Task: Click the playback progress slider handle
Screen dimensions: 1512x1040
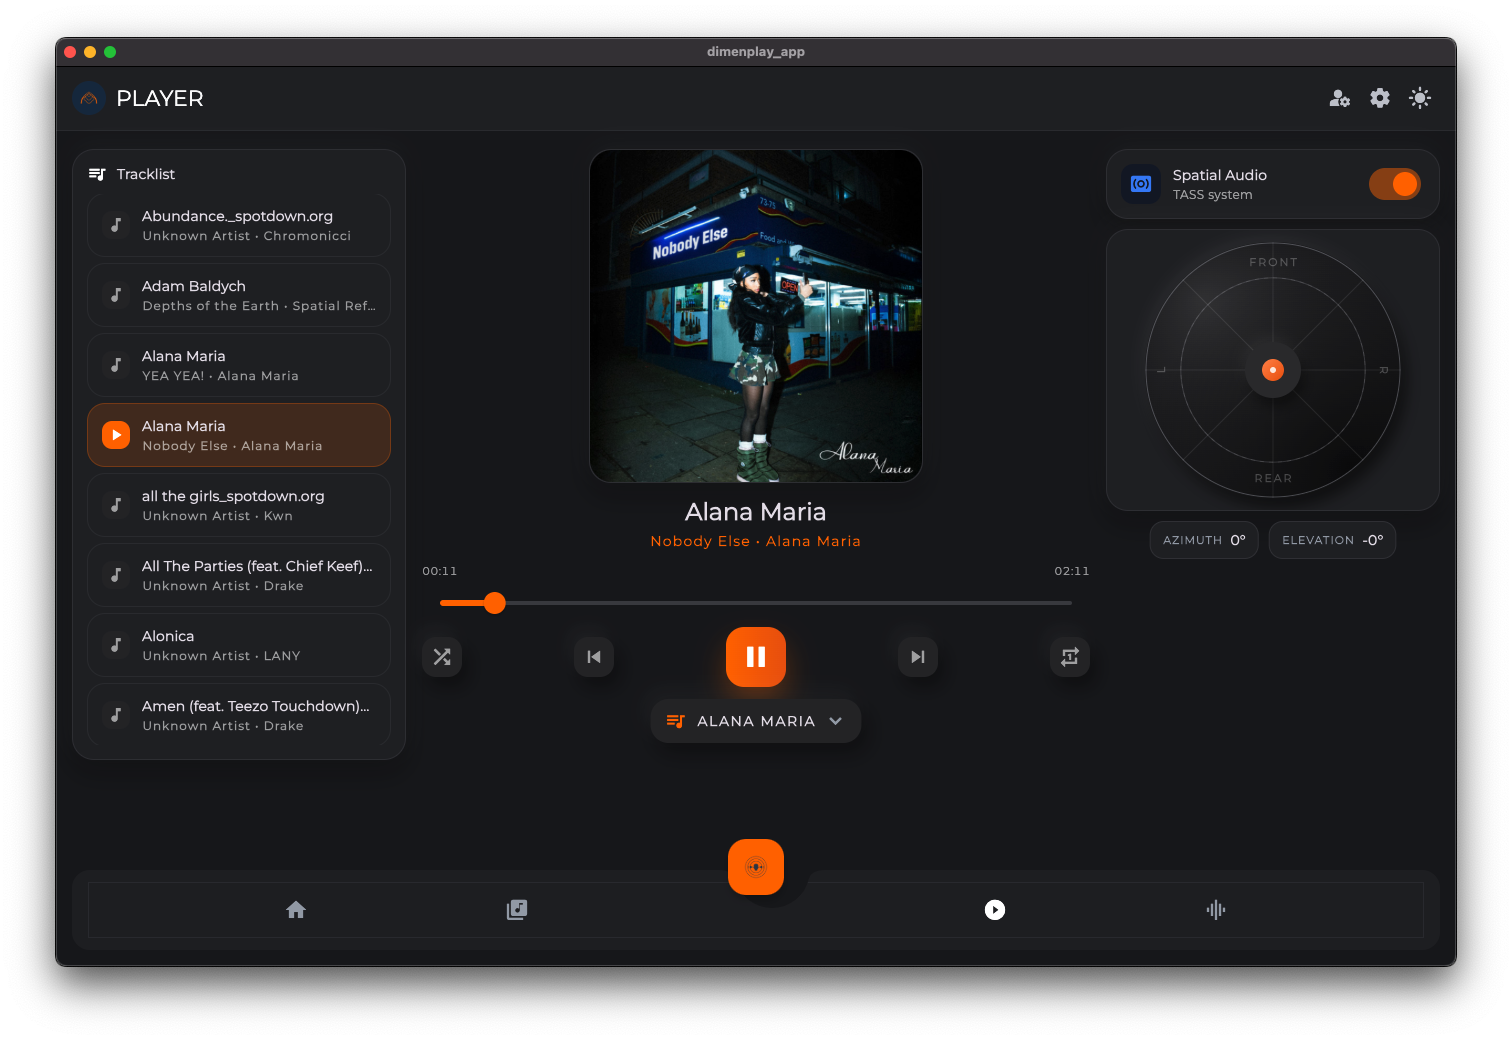Action: point(495,603)
